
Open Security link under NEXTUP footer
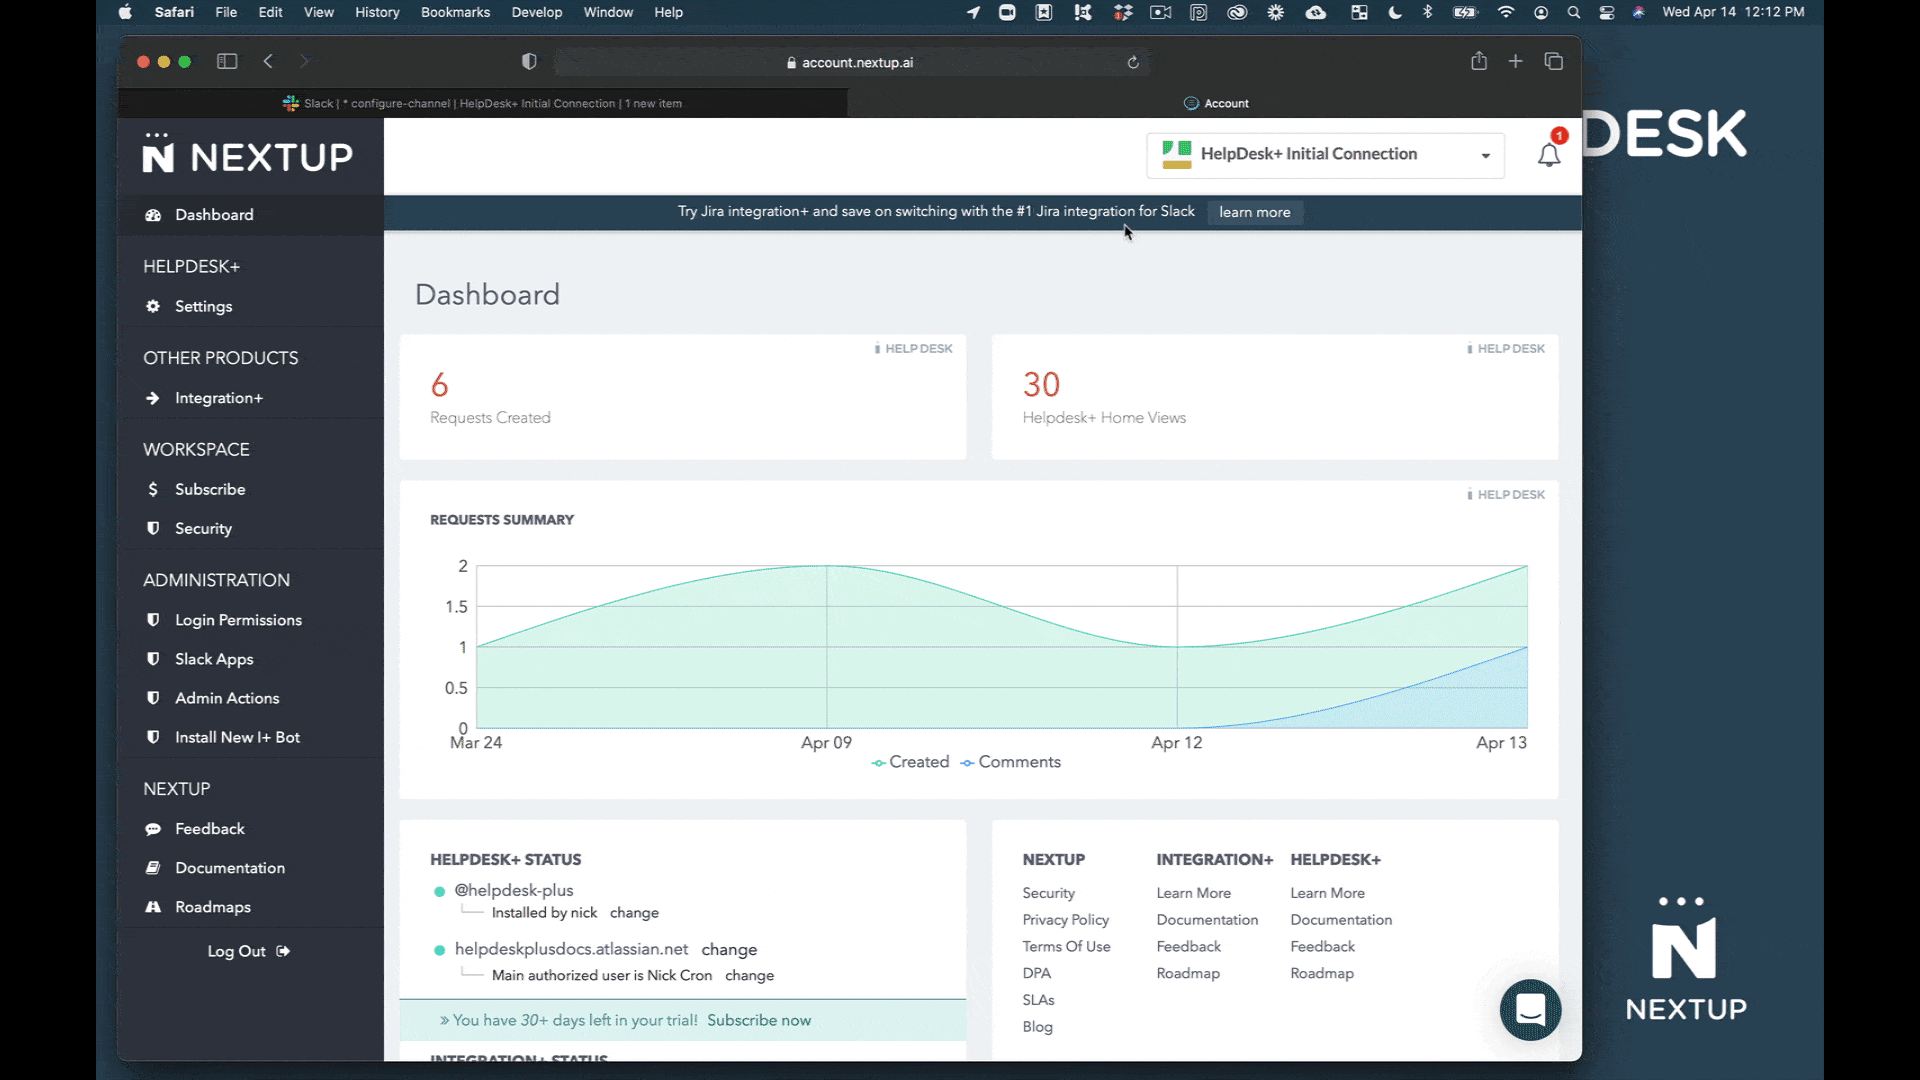[1048, 893]
